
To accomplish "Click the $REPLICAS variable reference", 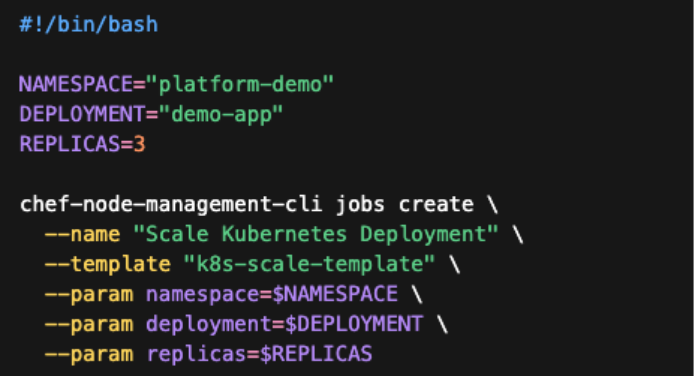I will point(316,354).
